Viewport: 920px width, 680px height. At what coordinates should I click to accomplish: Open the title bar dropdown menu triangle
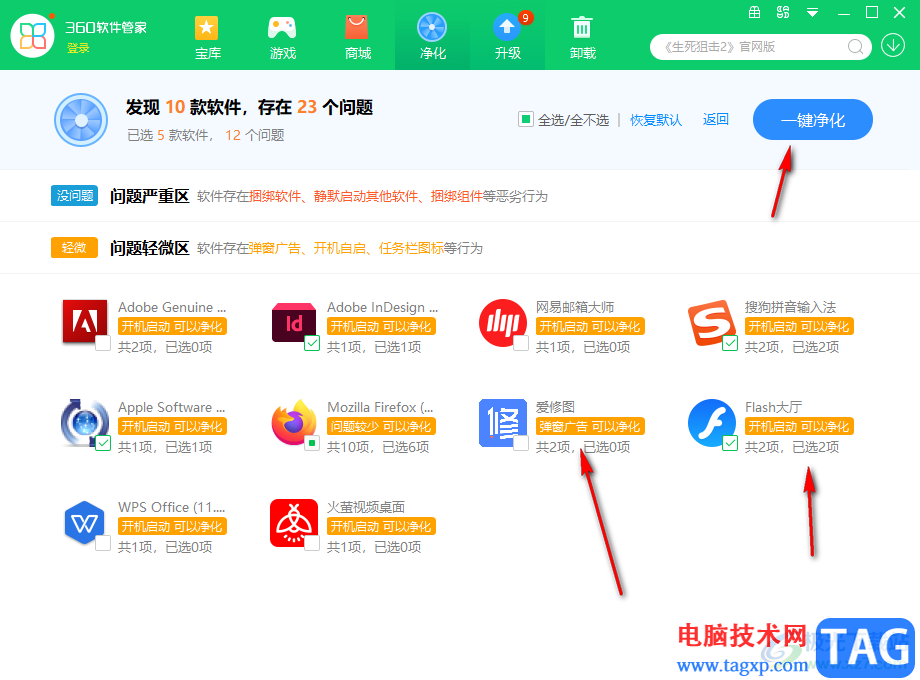(813, 13)
